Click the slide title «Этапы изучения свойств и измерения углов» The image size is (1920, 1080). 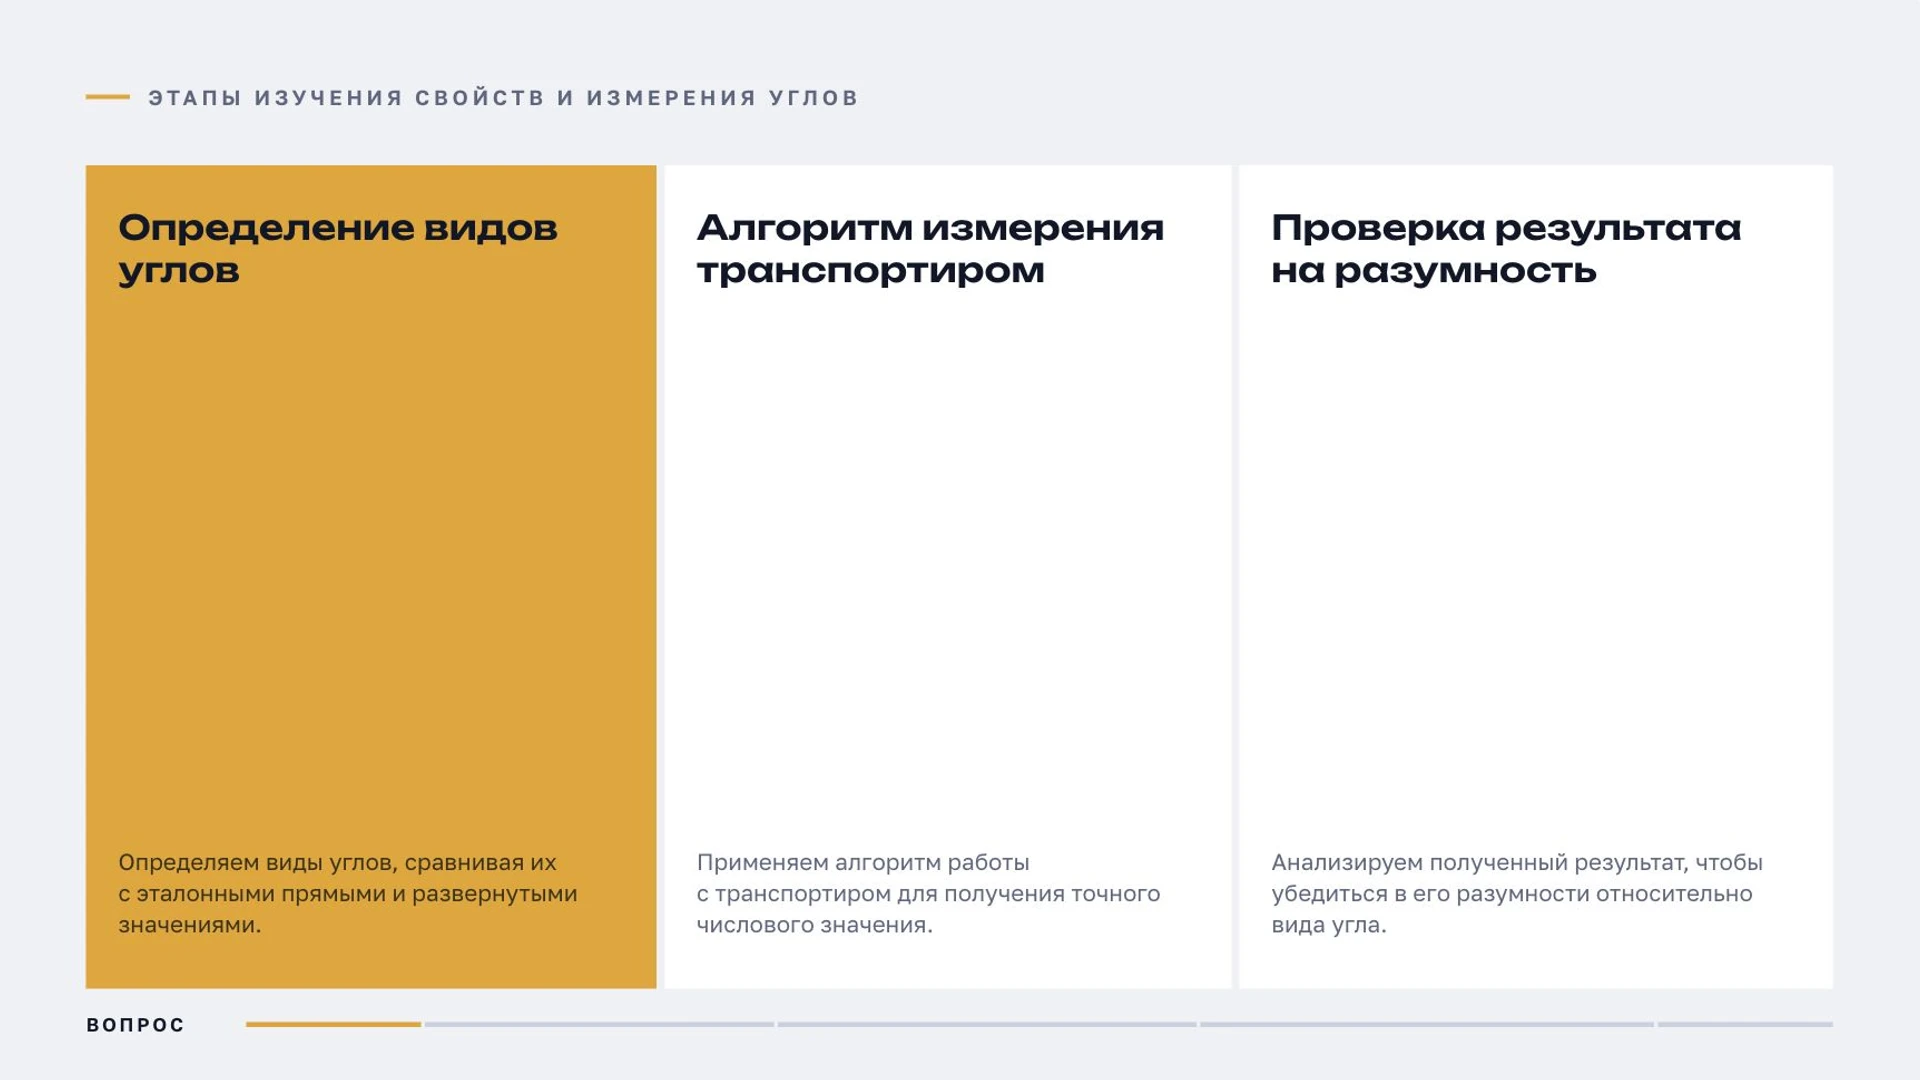click(x=504, y=98)
